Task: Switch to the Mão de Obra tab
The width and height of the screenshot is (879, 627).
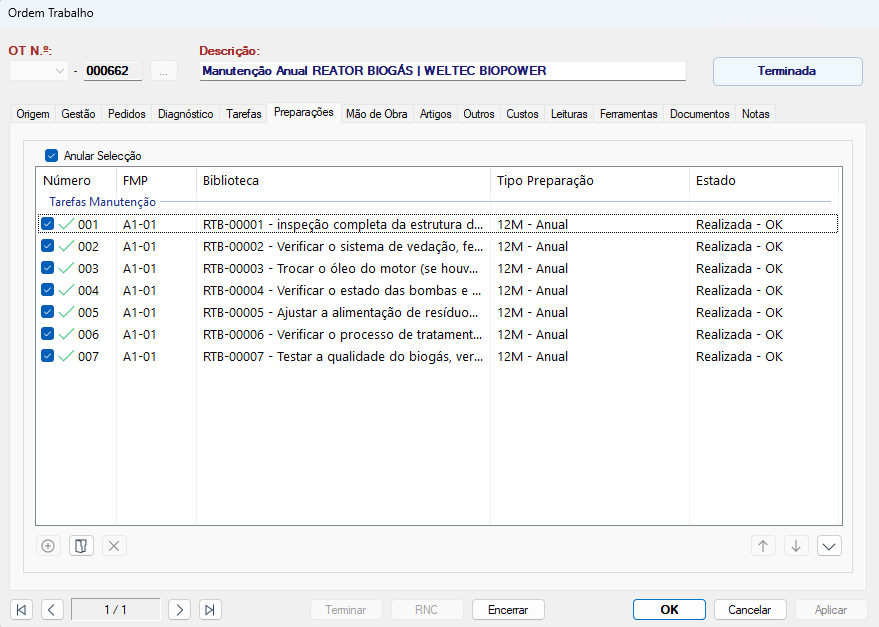Action: pyautogui.click(x=376, y=113)
